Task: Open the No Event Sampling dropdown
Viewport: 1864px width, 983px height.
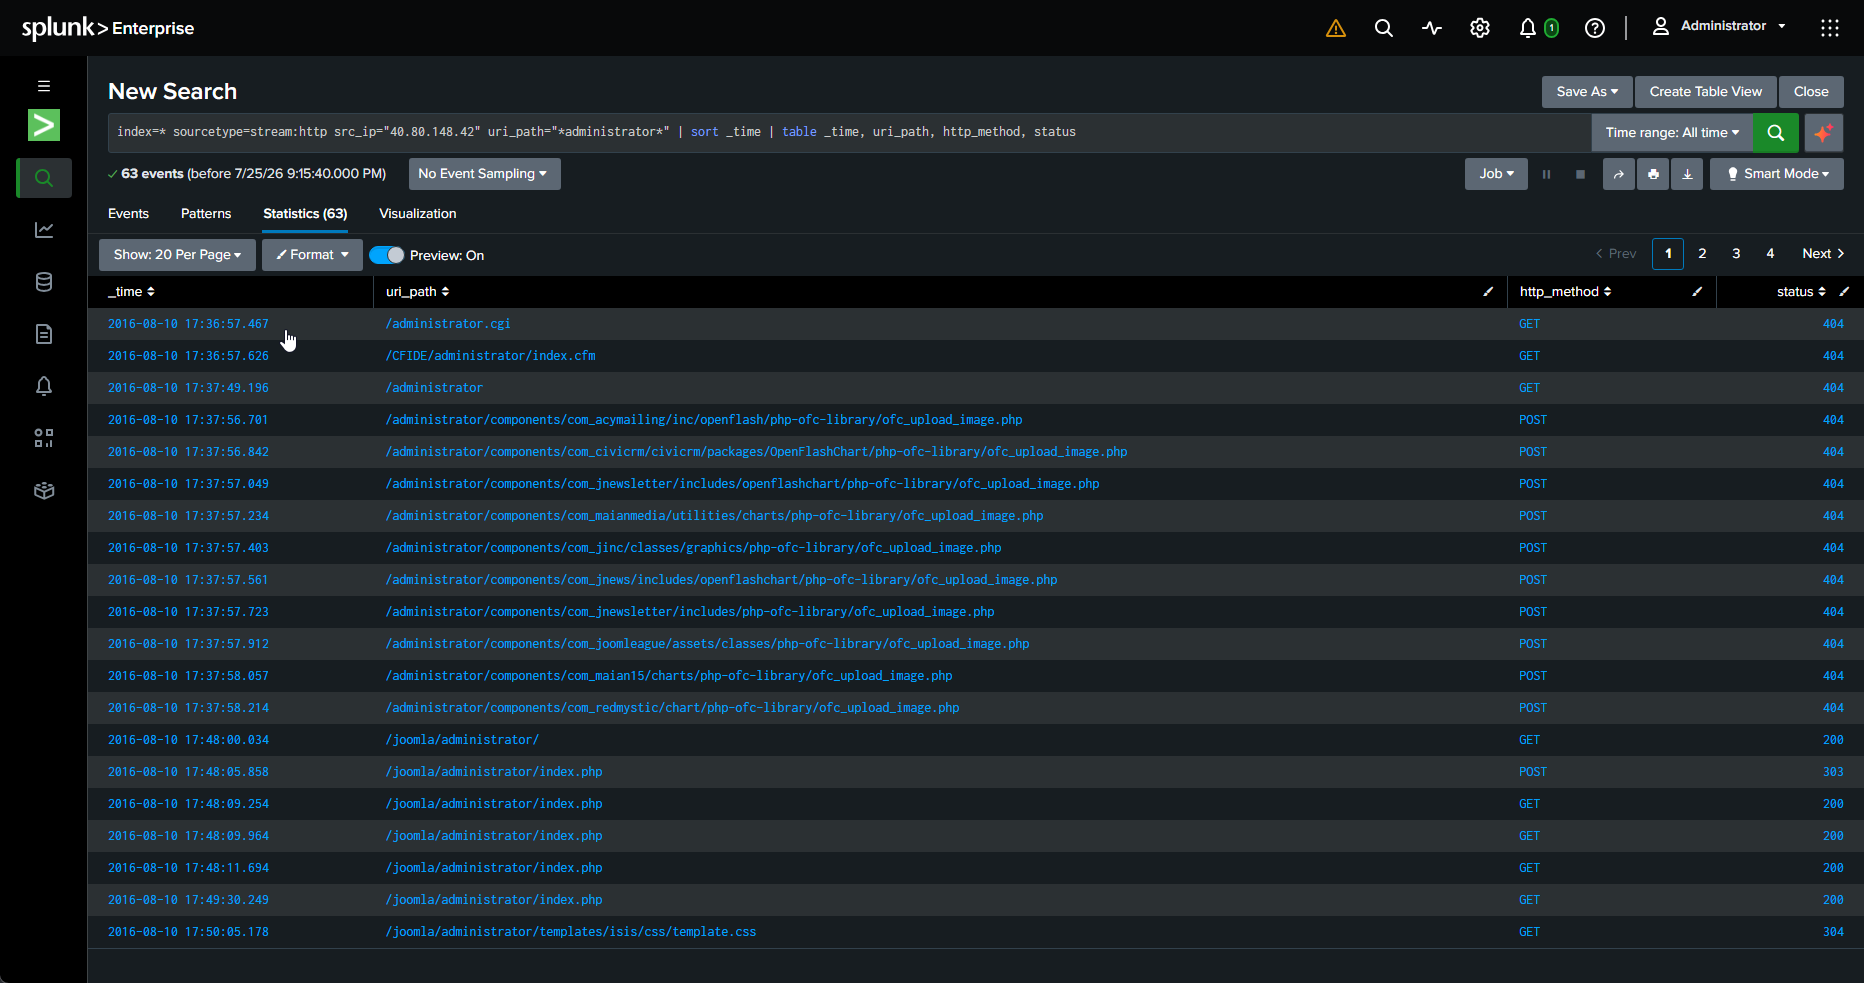Action: pos(484,174)
